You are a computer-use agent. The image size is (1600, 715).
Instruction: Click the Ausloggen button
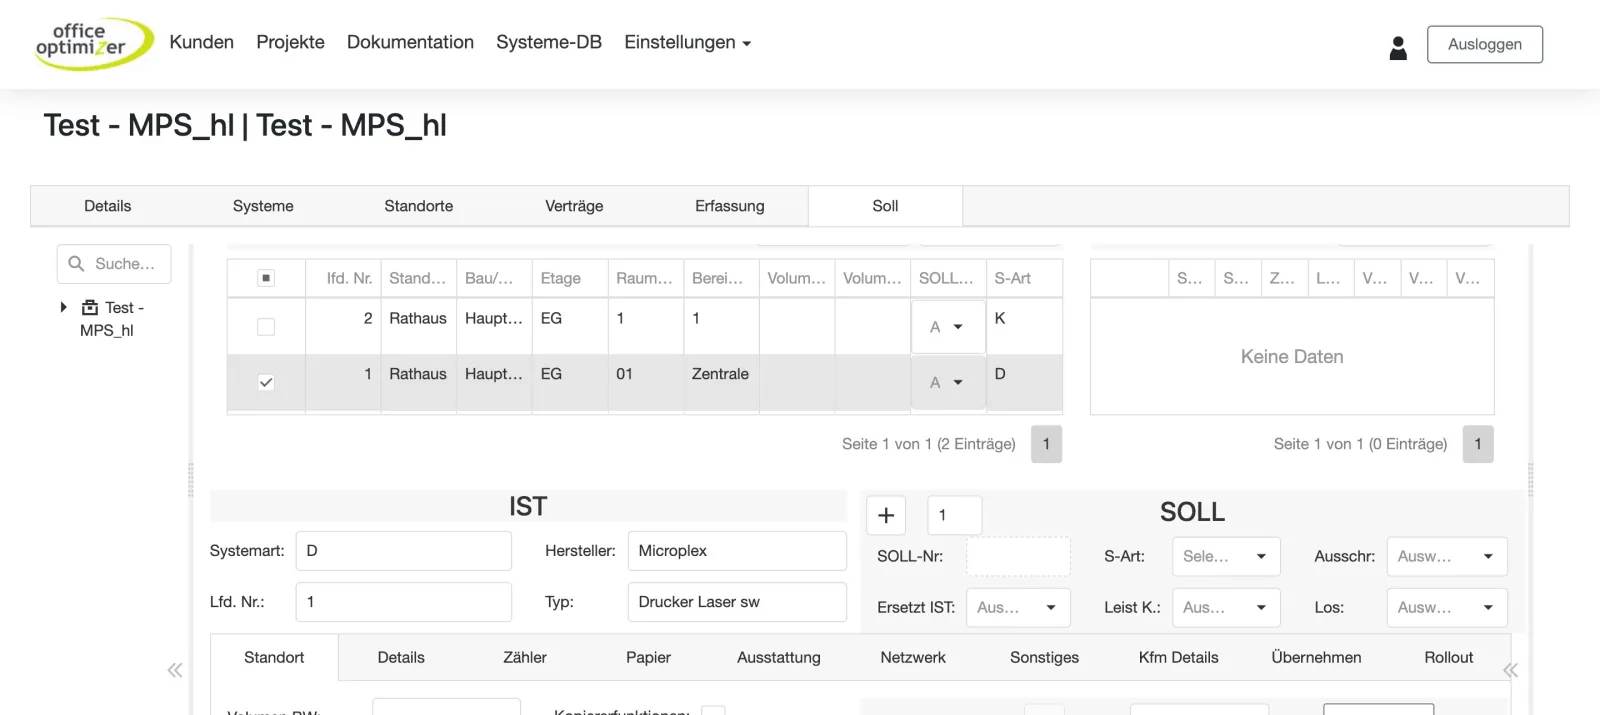pyautogui.click(x=1485, y=44)
